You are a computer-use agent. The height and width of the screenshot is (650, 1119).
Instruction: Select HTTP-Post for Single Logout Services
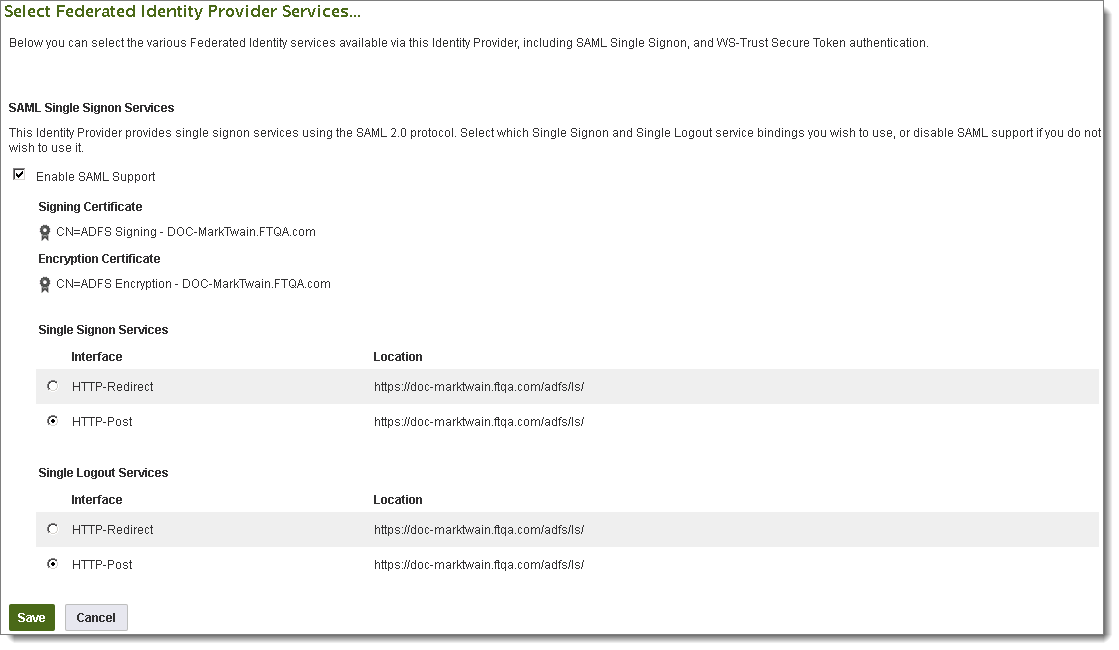click(52, 564)
